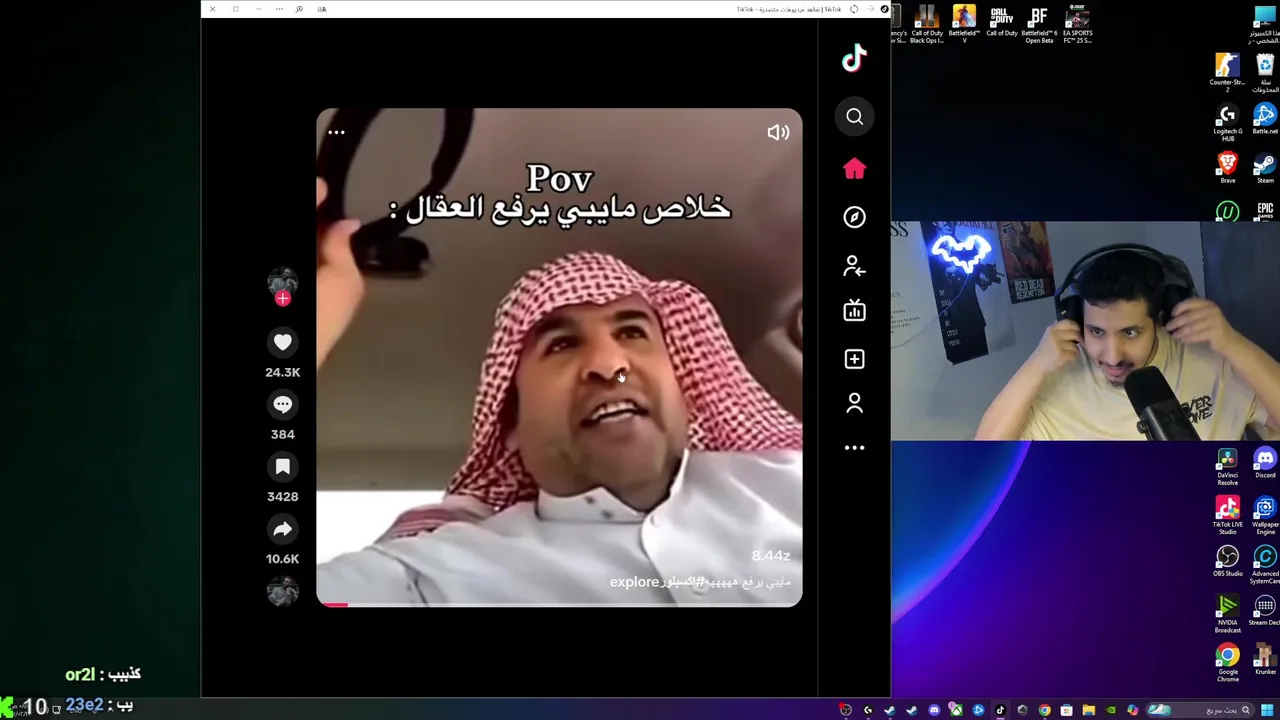This screenshot has height=720, width=1280.
Task: Open the comments on the video
Action: coord(282,405)
